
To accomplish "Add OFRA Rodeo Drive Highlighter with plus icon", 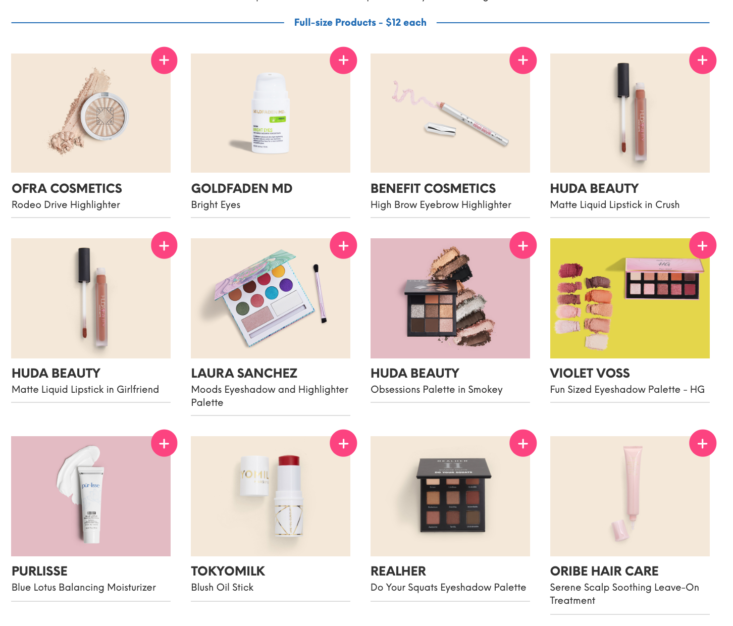I will click(x=164, y=60).
